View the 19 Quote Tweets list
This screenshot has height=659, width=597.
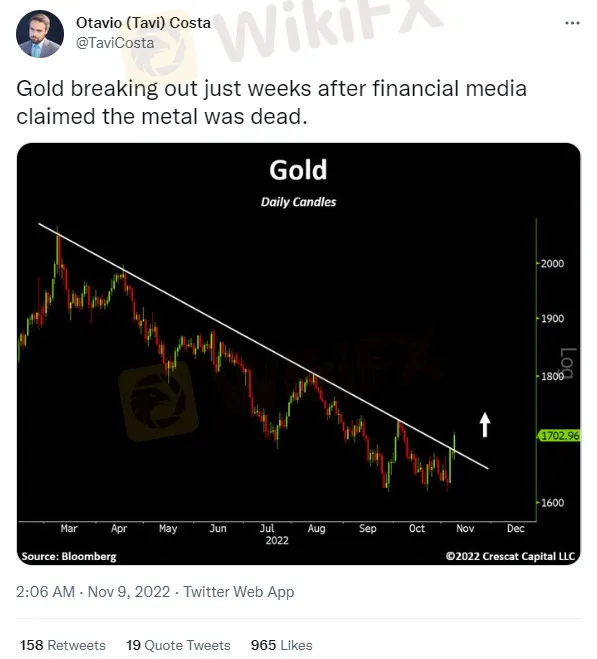(178, 645)
